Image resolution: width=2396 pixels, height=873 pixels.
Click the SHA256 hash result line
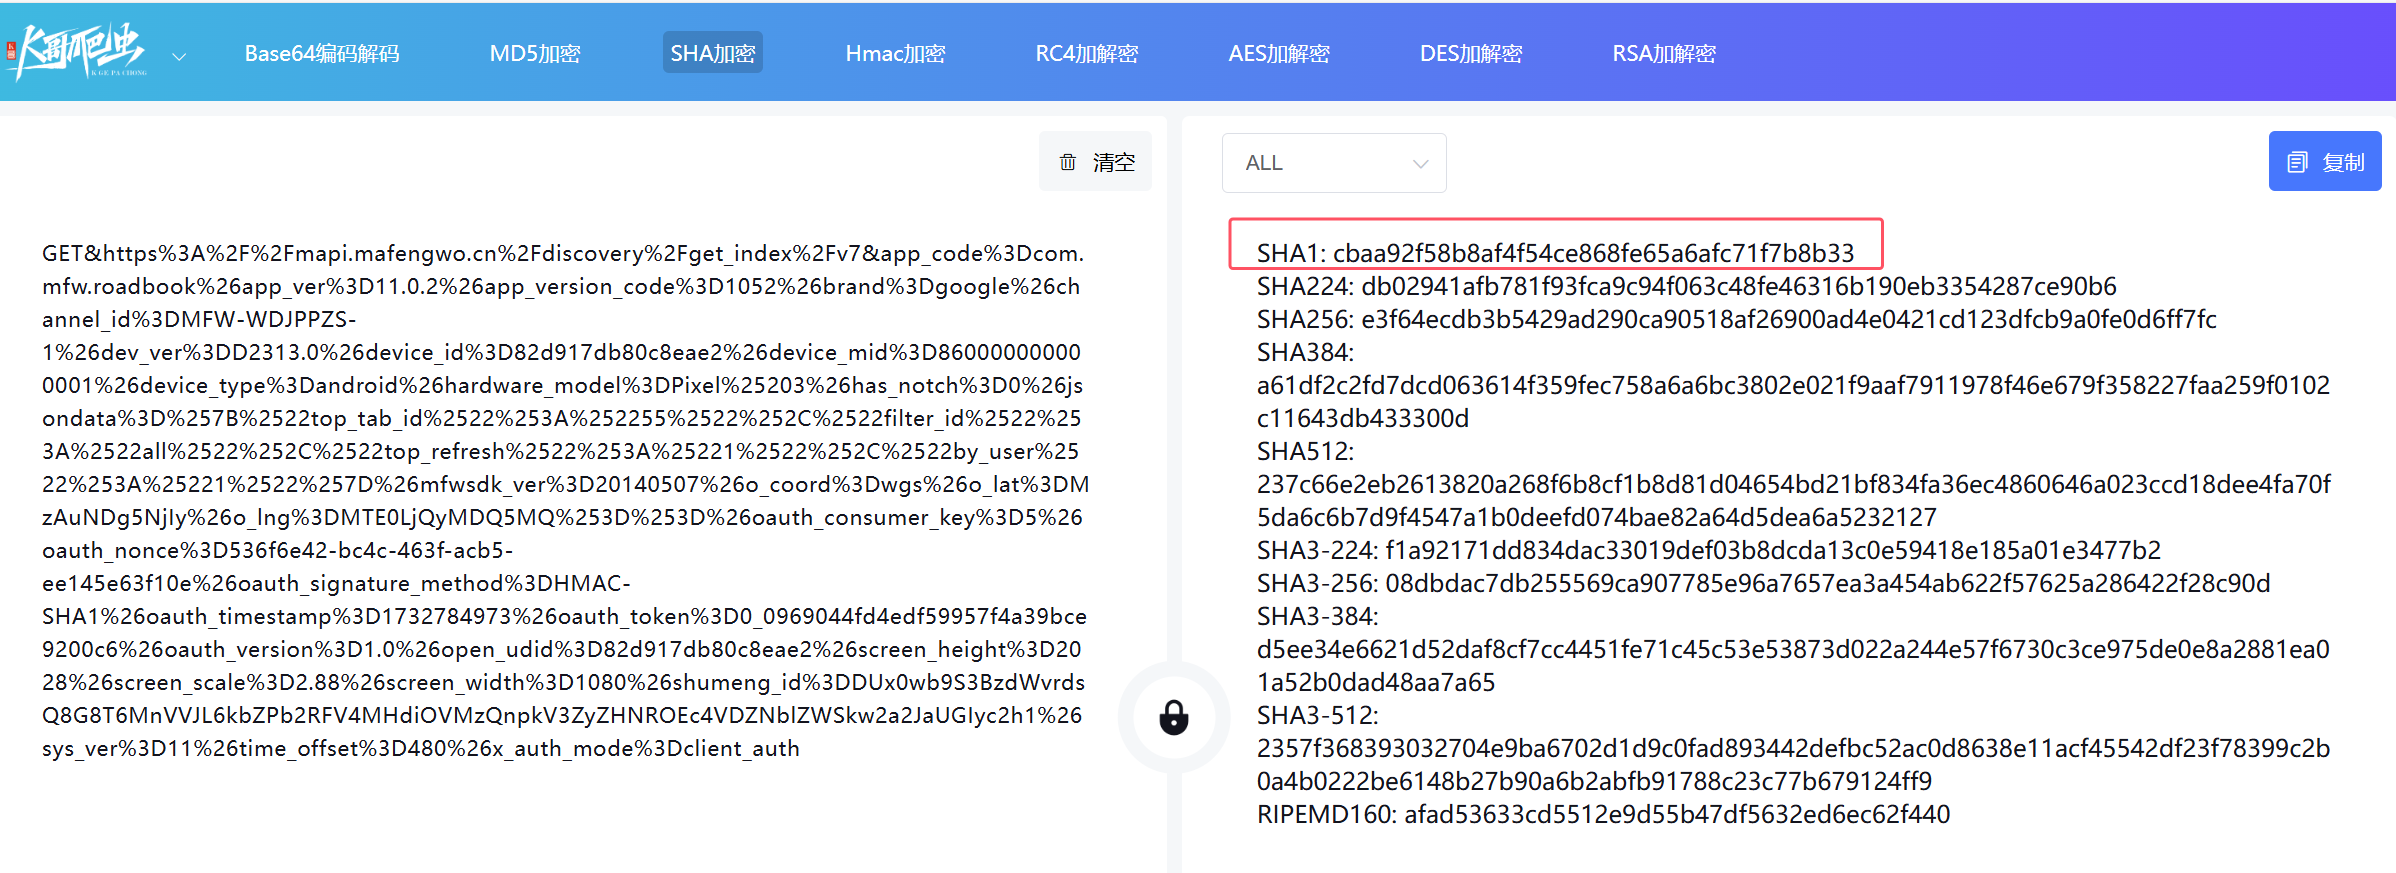pos(1736,319)
